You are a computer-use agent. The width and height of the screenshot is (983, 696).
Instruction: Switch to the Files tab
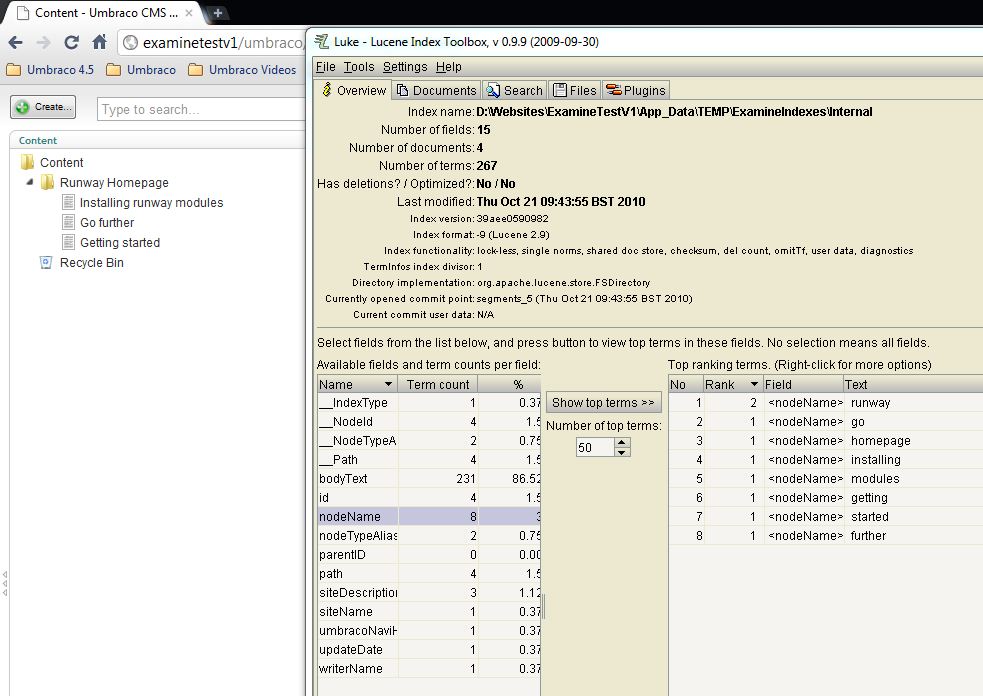574,90
